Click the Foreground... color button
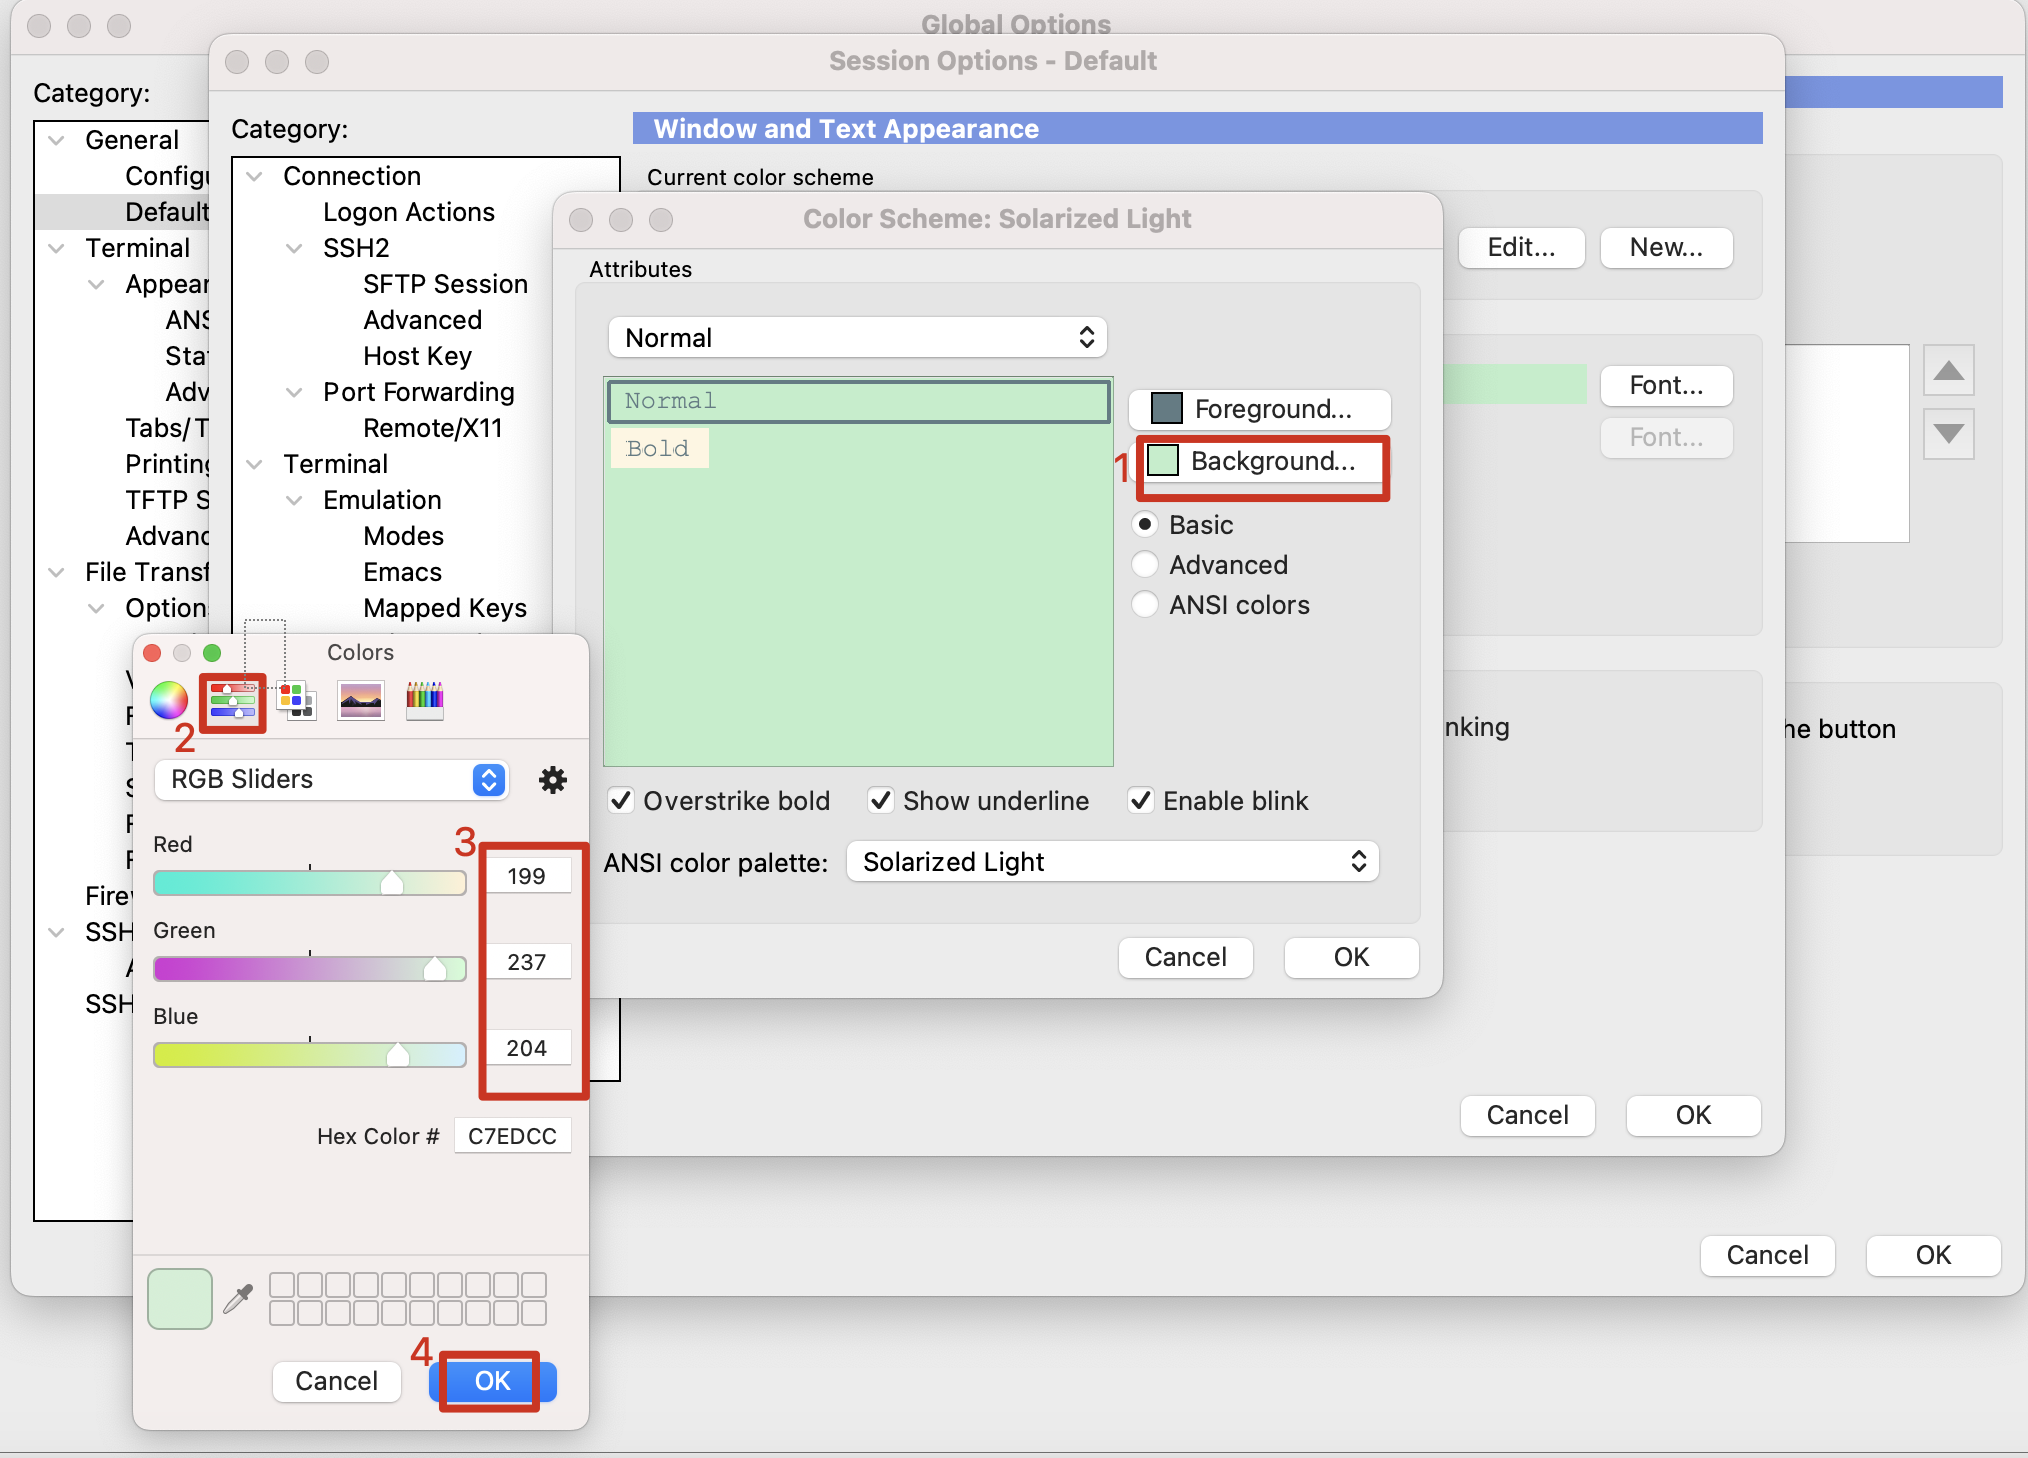Screen dimensions: 2028x1458 coord(1259,409)
